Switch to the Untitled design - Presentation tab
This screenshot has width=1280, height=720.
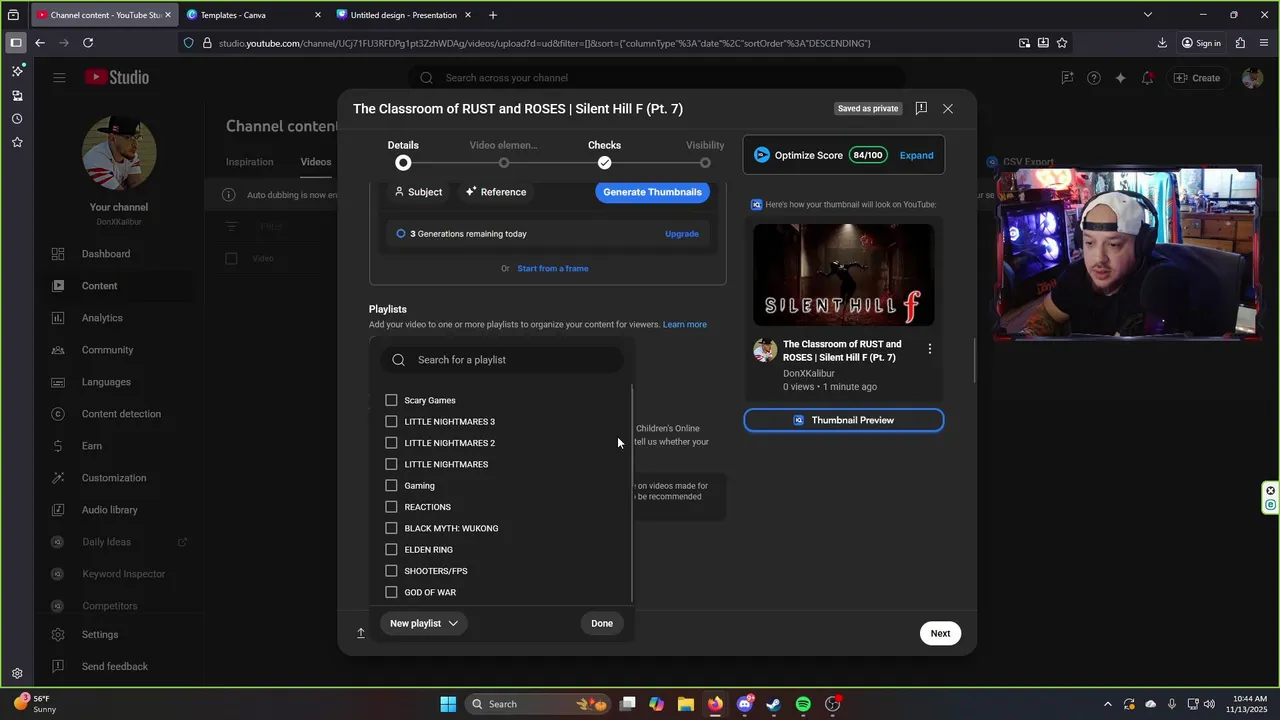coord(404,15)
